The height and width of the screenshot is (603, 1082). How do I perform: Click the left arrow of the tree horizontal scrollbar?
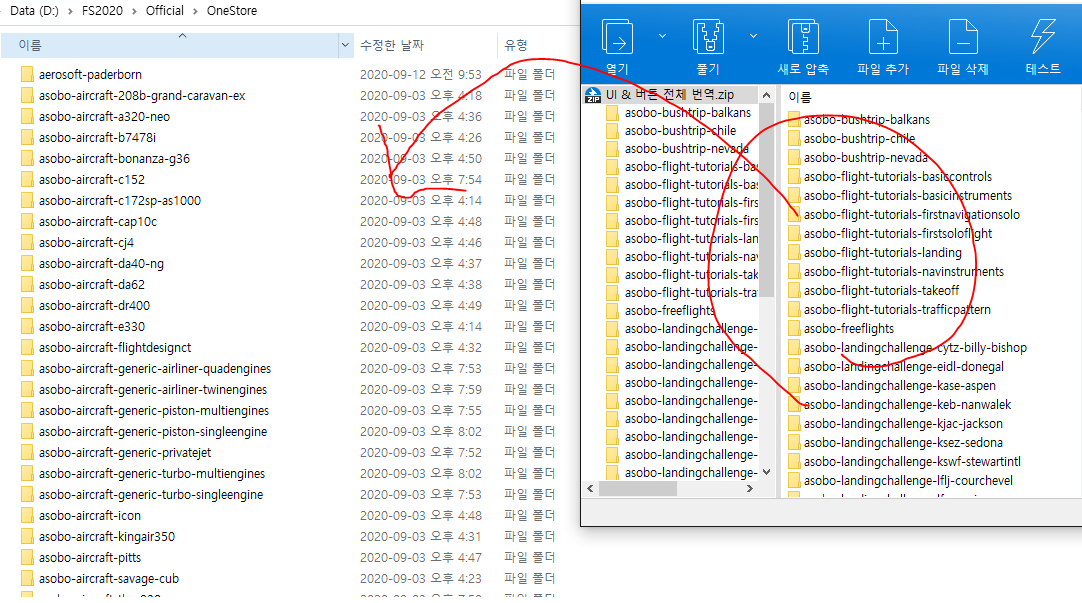590,488
